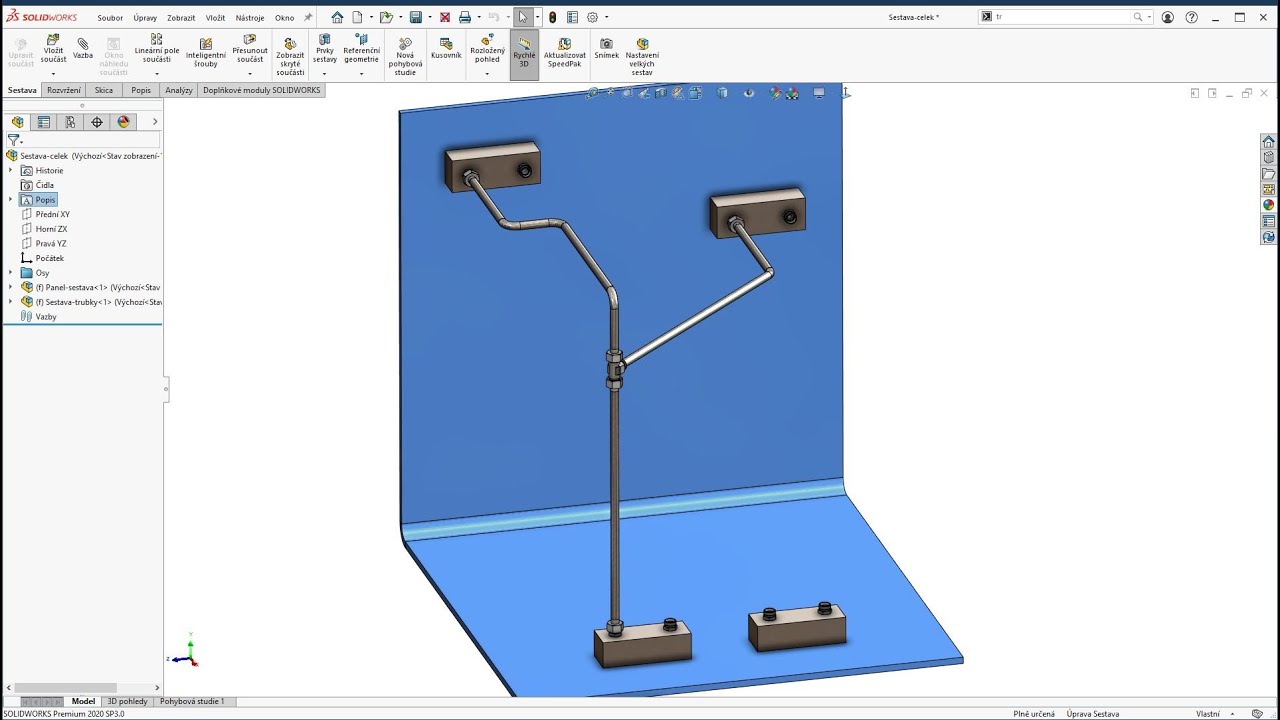Click Hide/Show items eye icon in viewport
The height and width of the screenshot is (720, 1280).
tap(749, 93)
